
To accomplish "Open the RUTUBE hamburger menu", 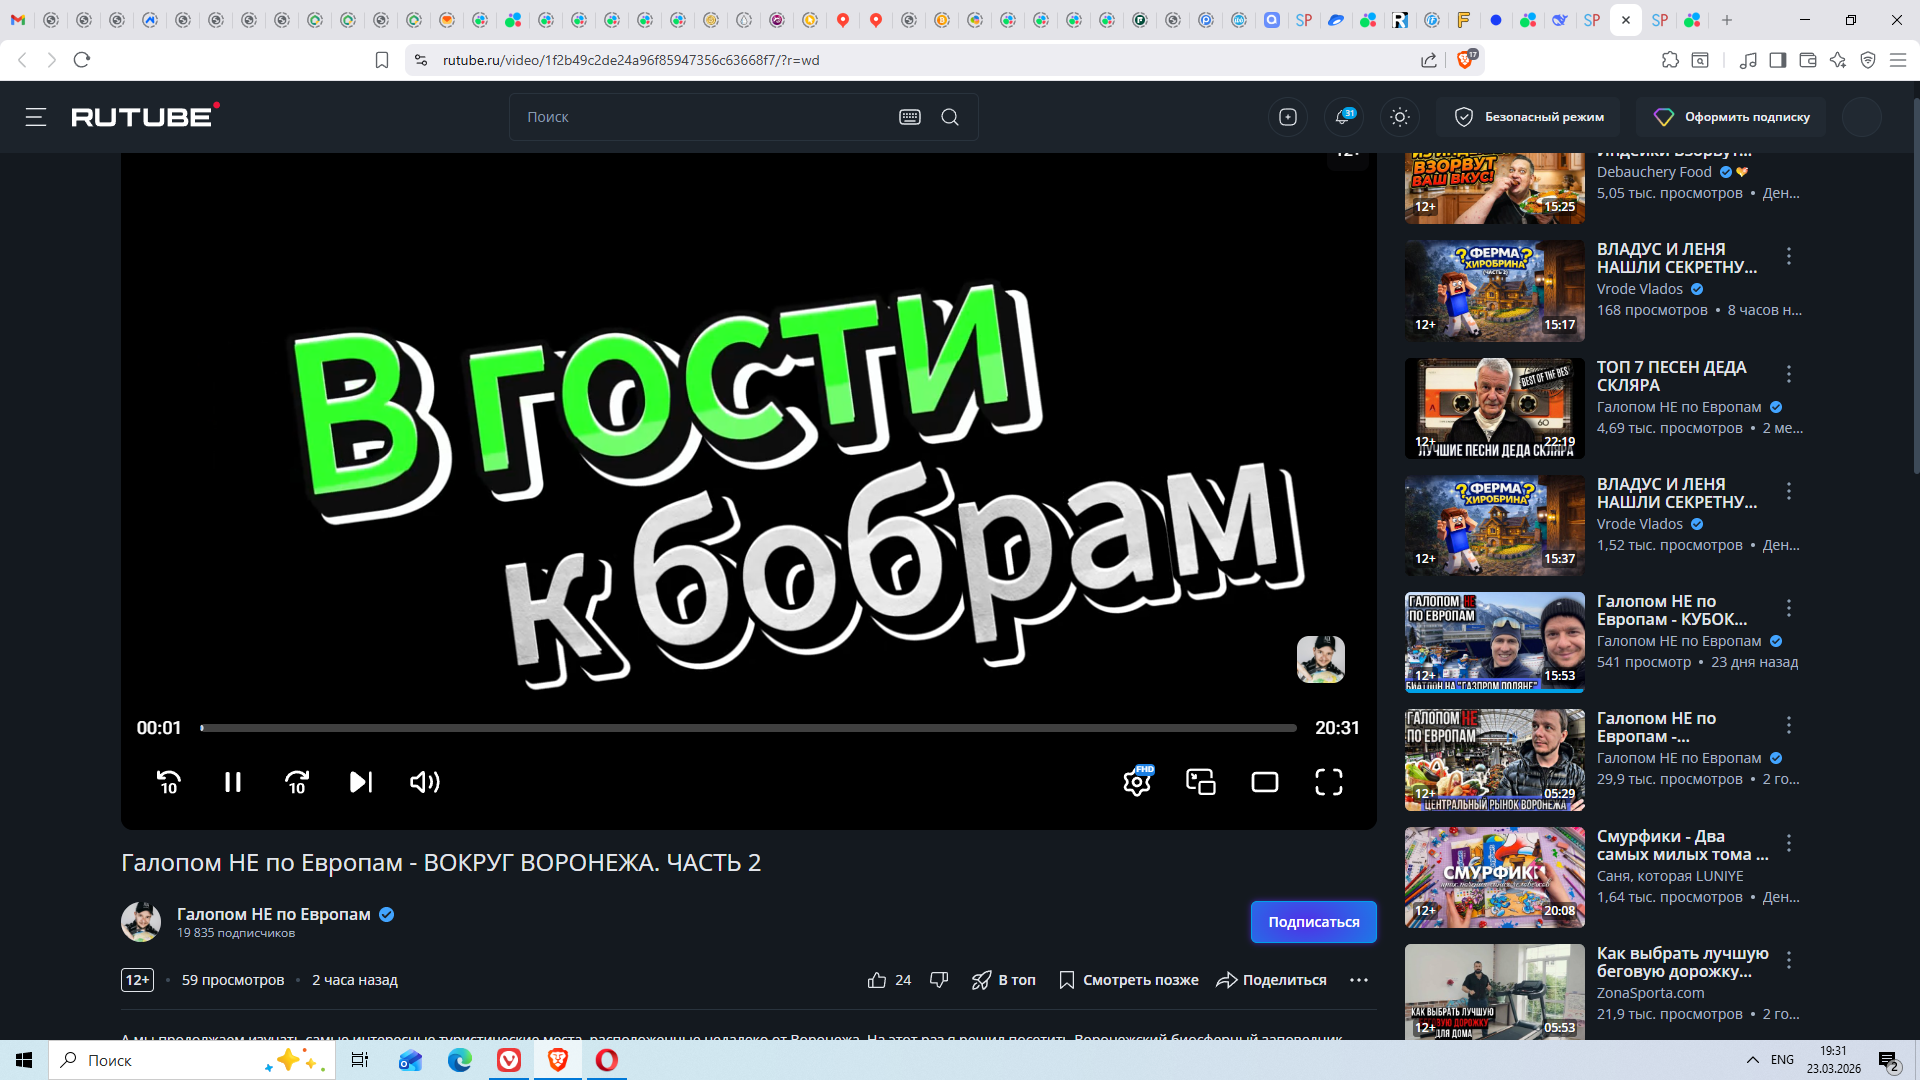I will coord(36,117).
